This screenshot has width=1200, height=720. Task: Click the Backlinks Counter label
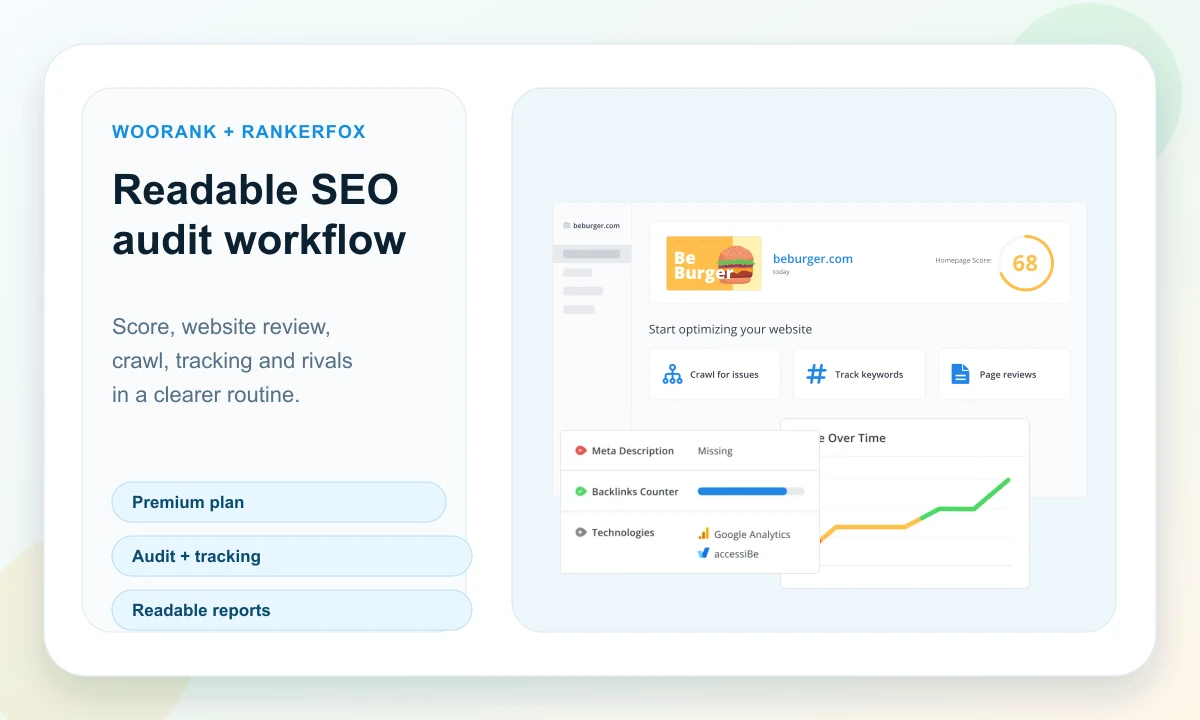(x=635, y=492)
